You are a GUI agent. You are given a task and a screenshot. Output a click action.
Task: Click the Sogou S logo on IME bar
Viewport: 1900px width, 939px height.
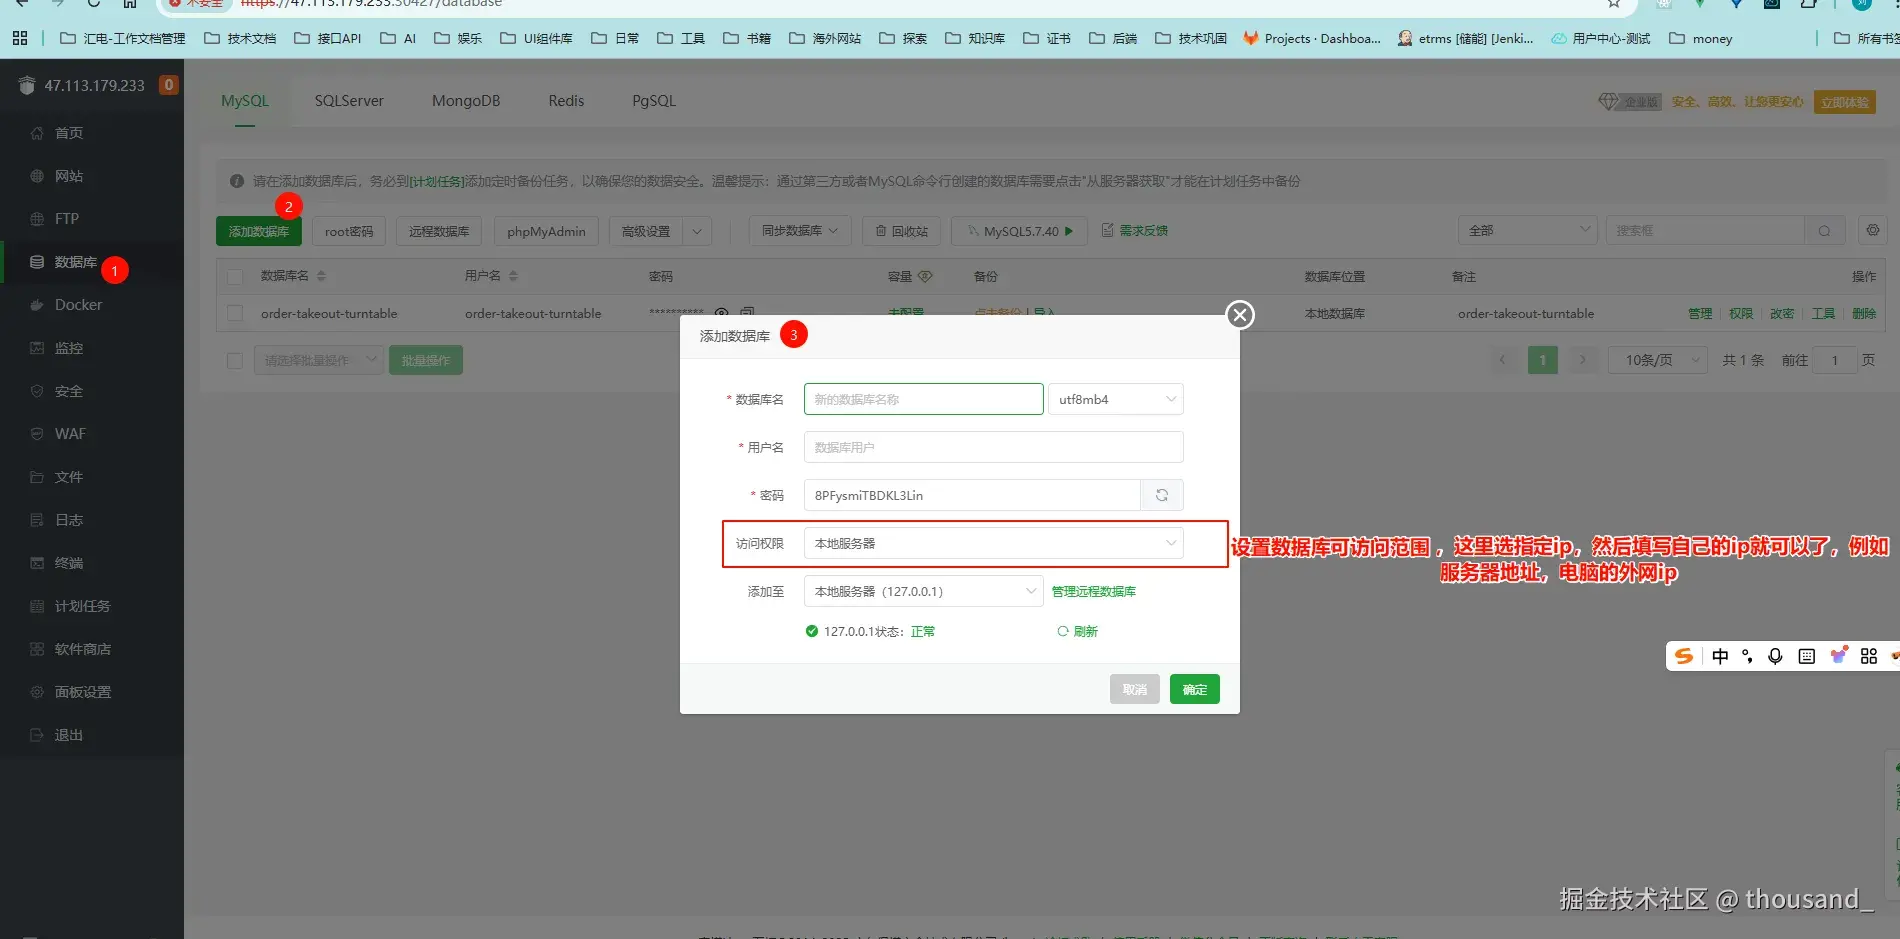(1684, 656)
